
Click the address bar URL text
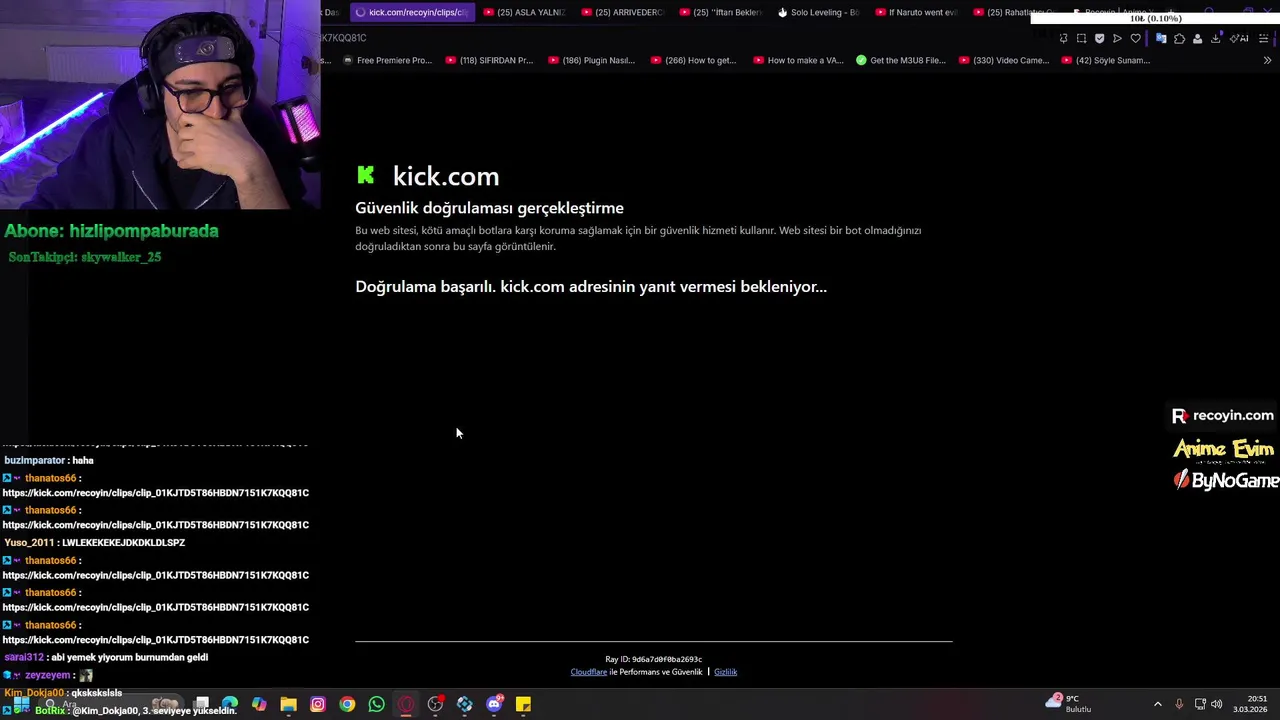click(x=343, y=38)
